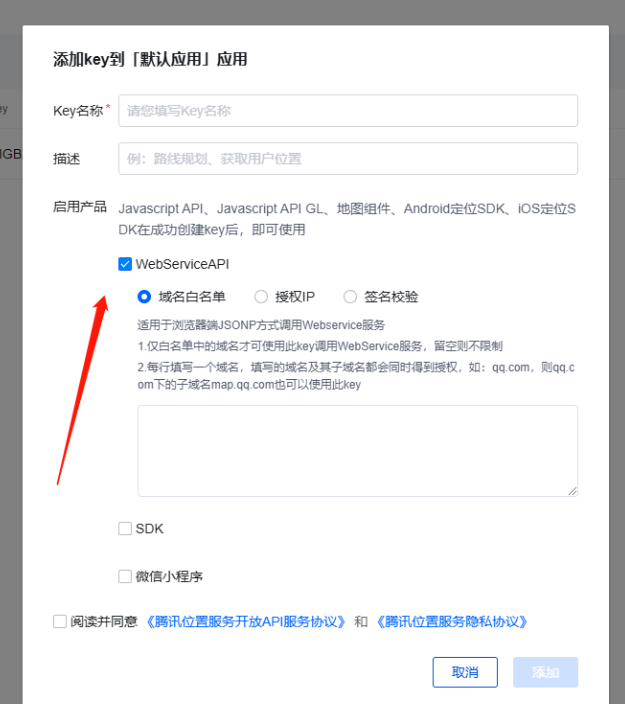
Task: Click the textarea resize handle corner
Action: (x=572, y=491)
